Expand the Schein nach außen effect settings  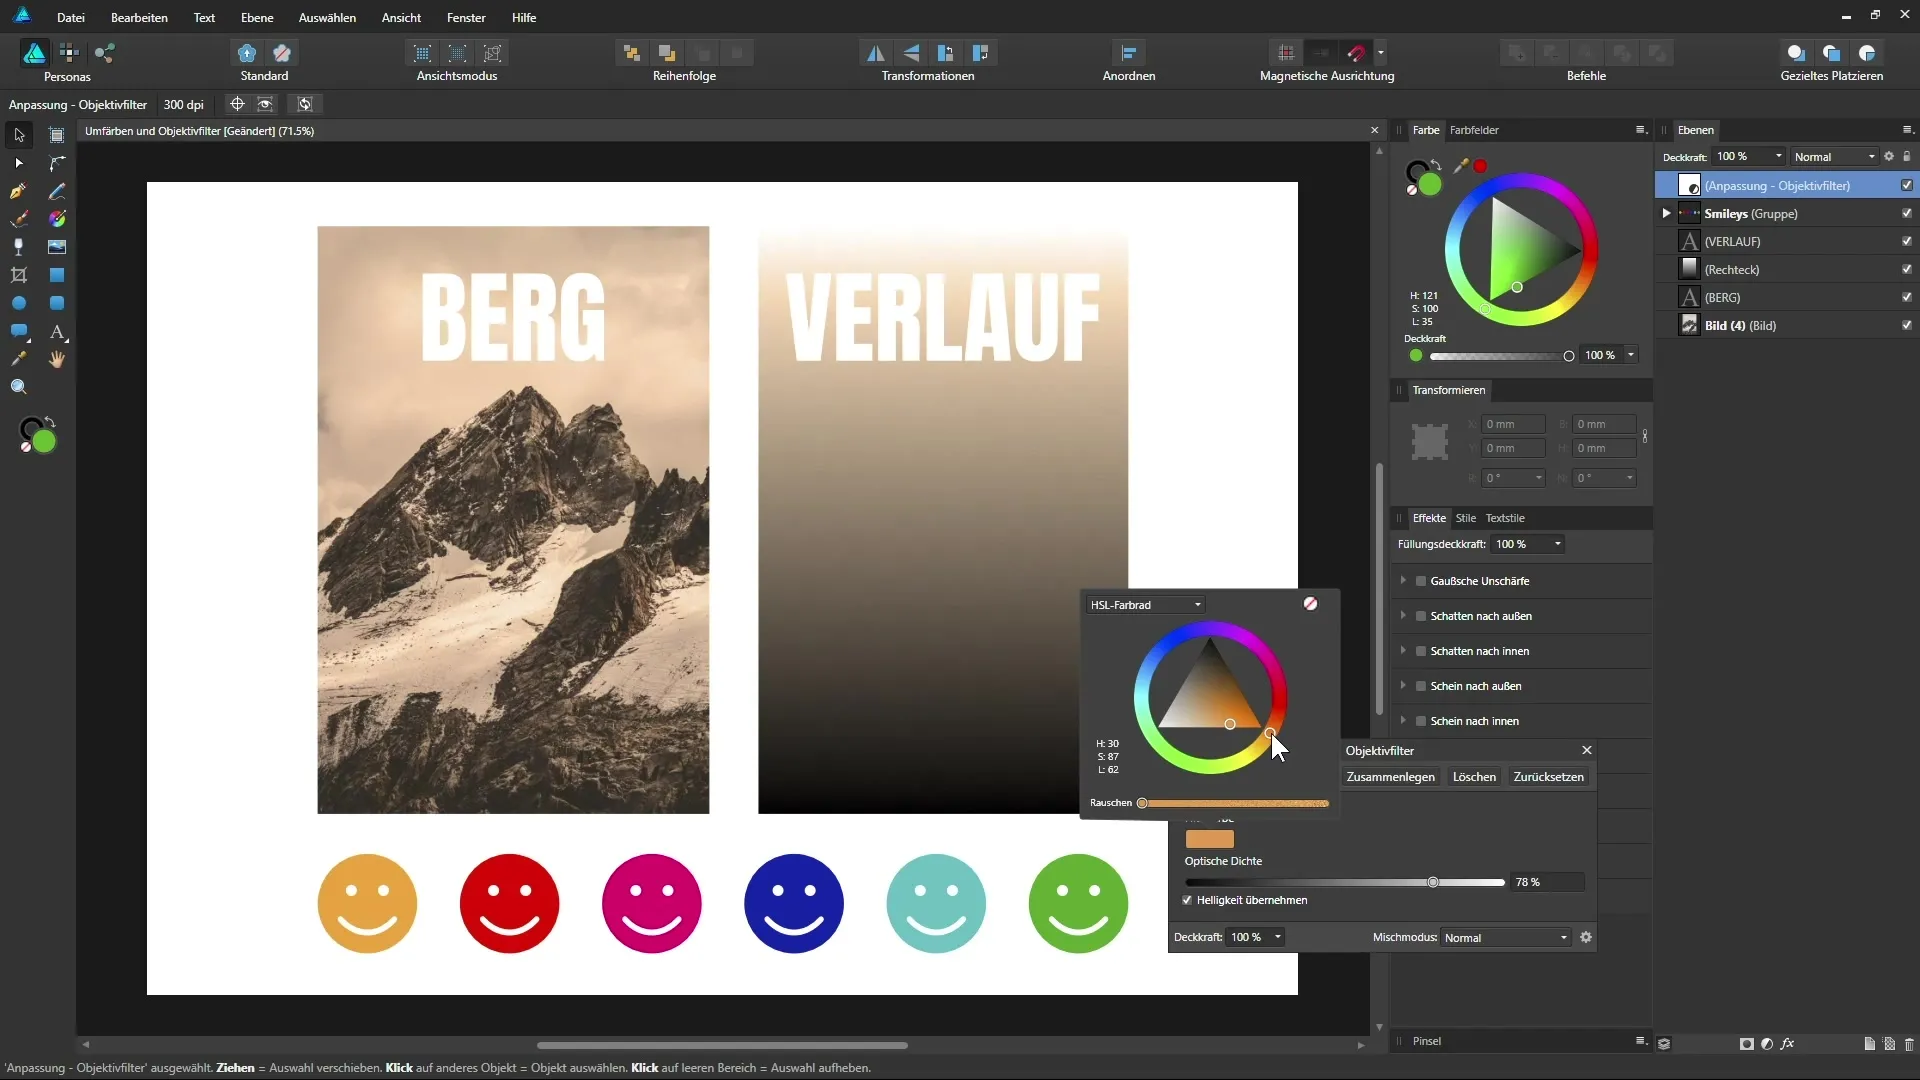pos(1403,686)
